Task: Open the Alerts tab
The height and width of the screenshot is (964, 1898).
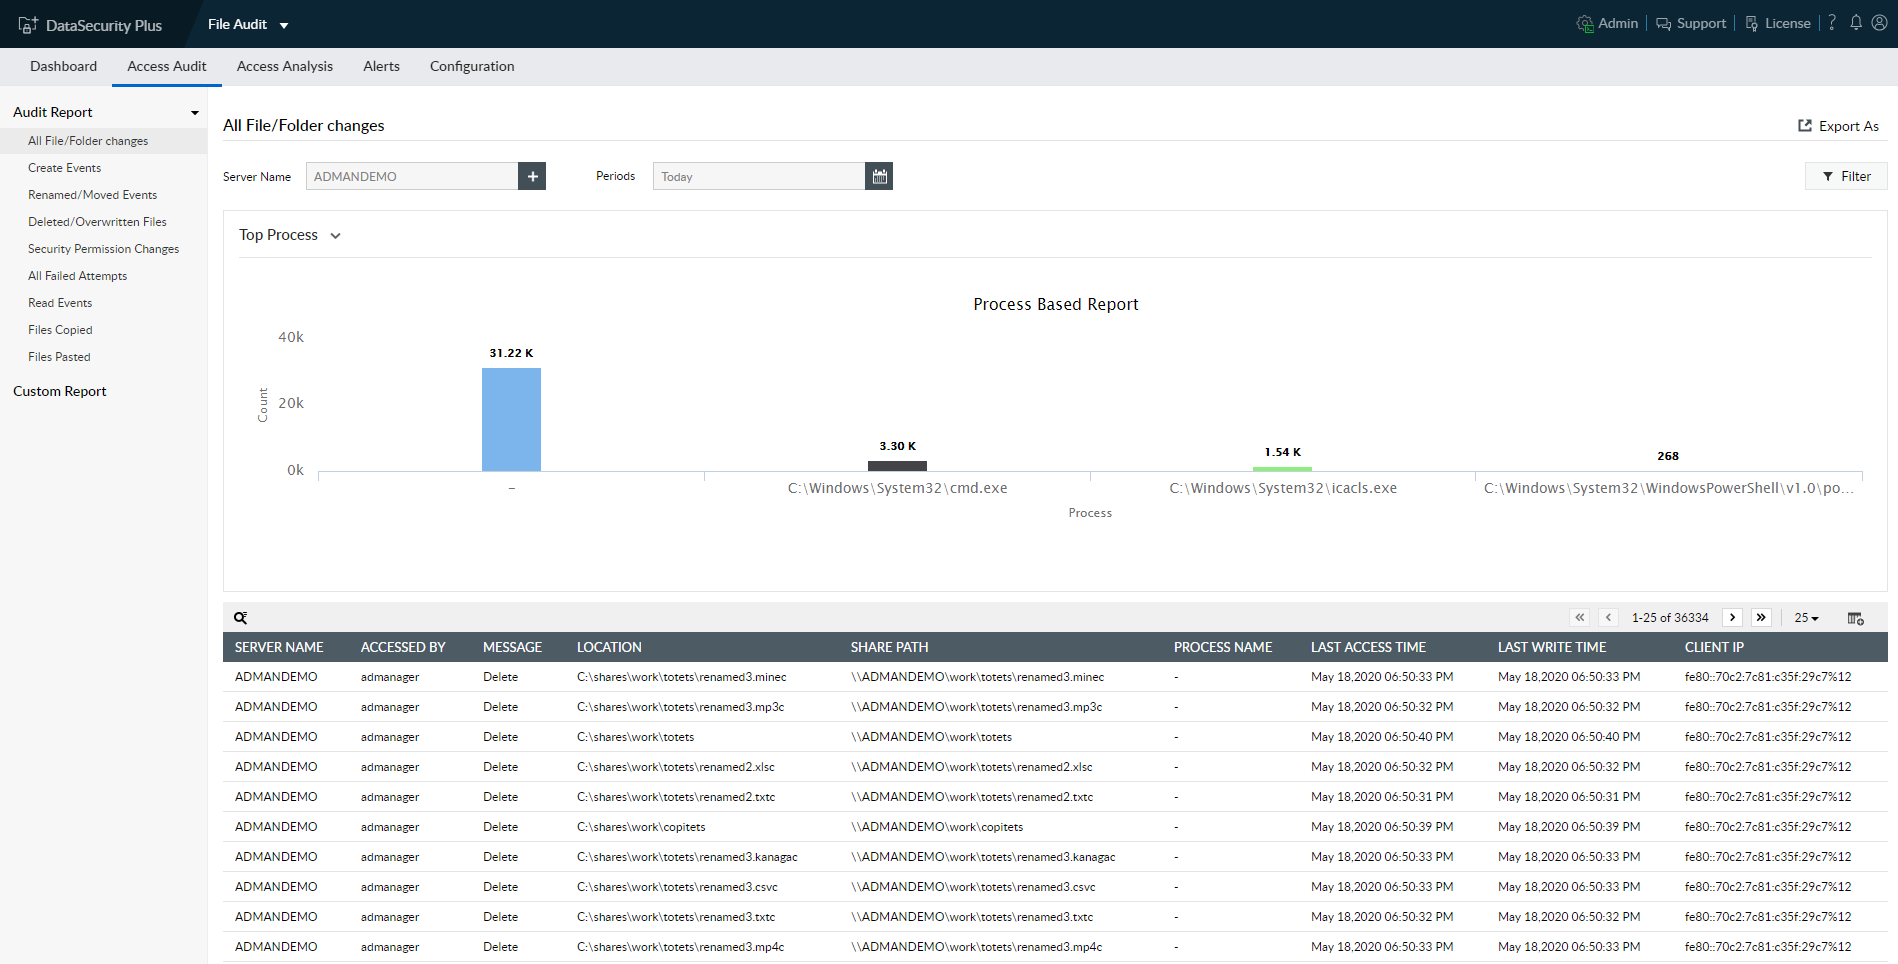Action: (x=381, y=66)
